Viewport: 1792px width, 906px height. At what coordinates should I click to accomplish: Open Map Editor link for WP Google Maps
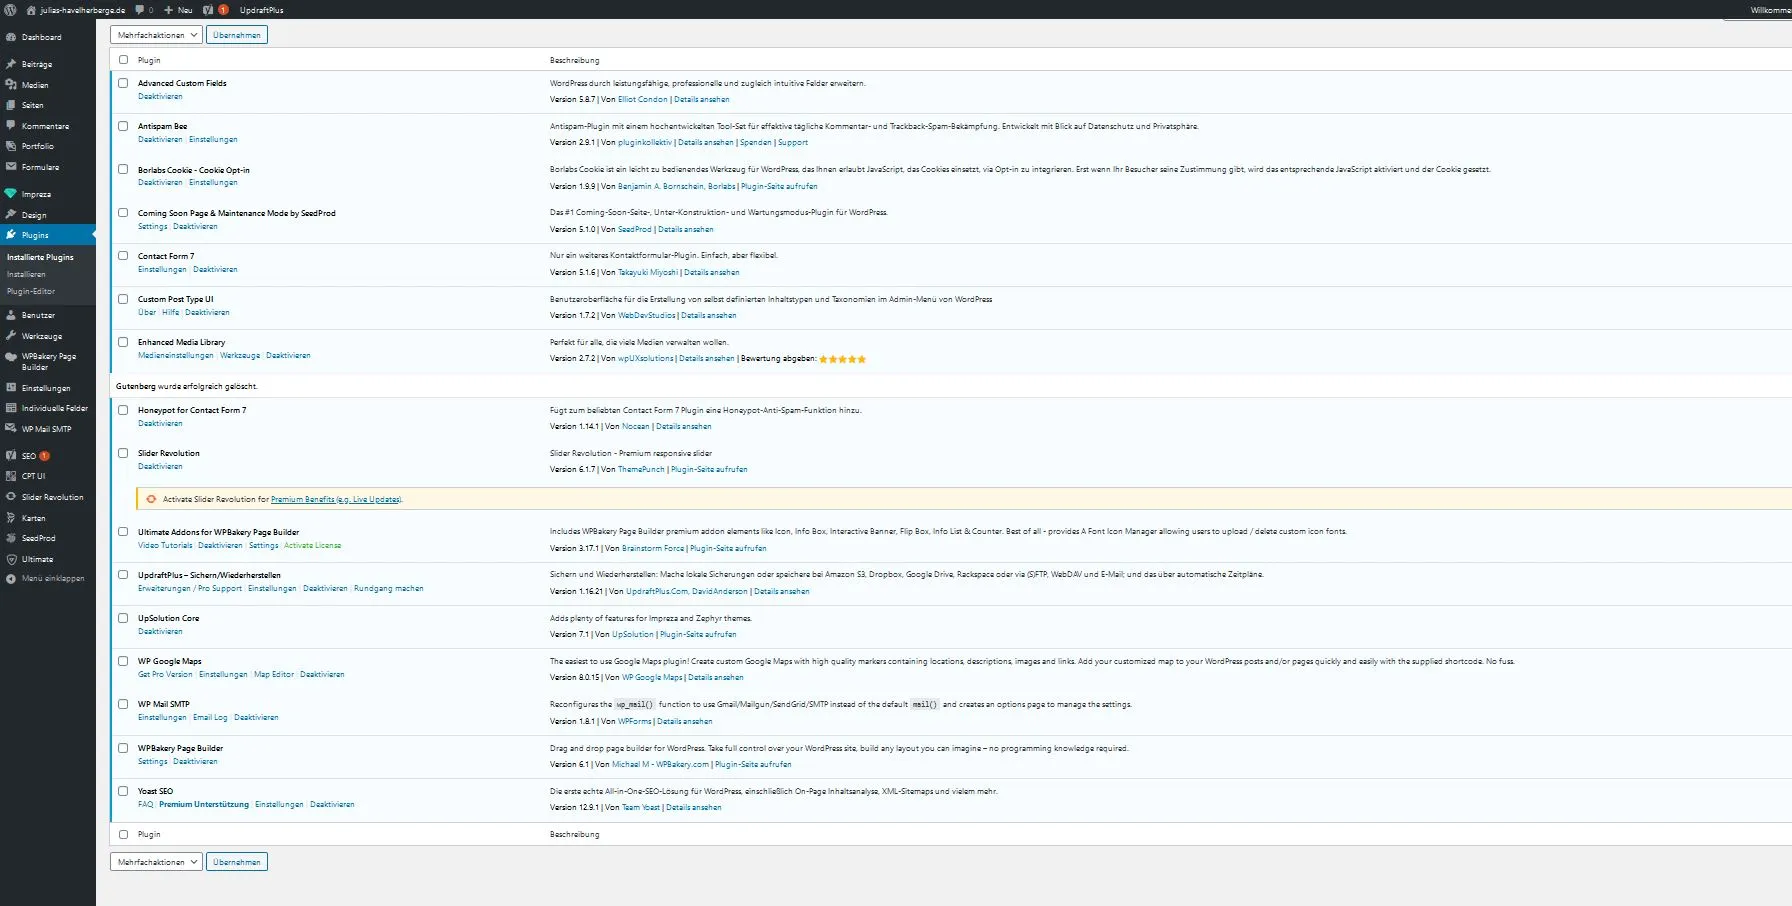click(x=274, y=675)
